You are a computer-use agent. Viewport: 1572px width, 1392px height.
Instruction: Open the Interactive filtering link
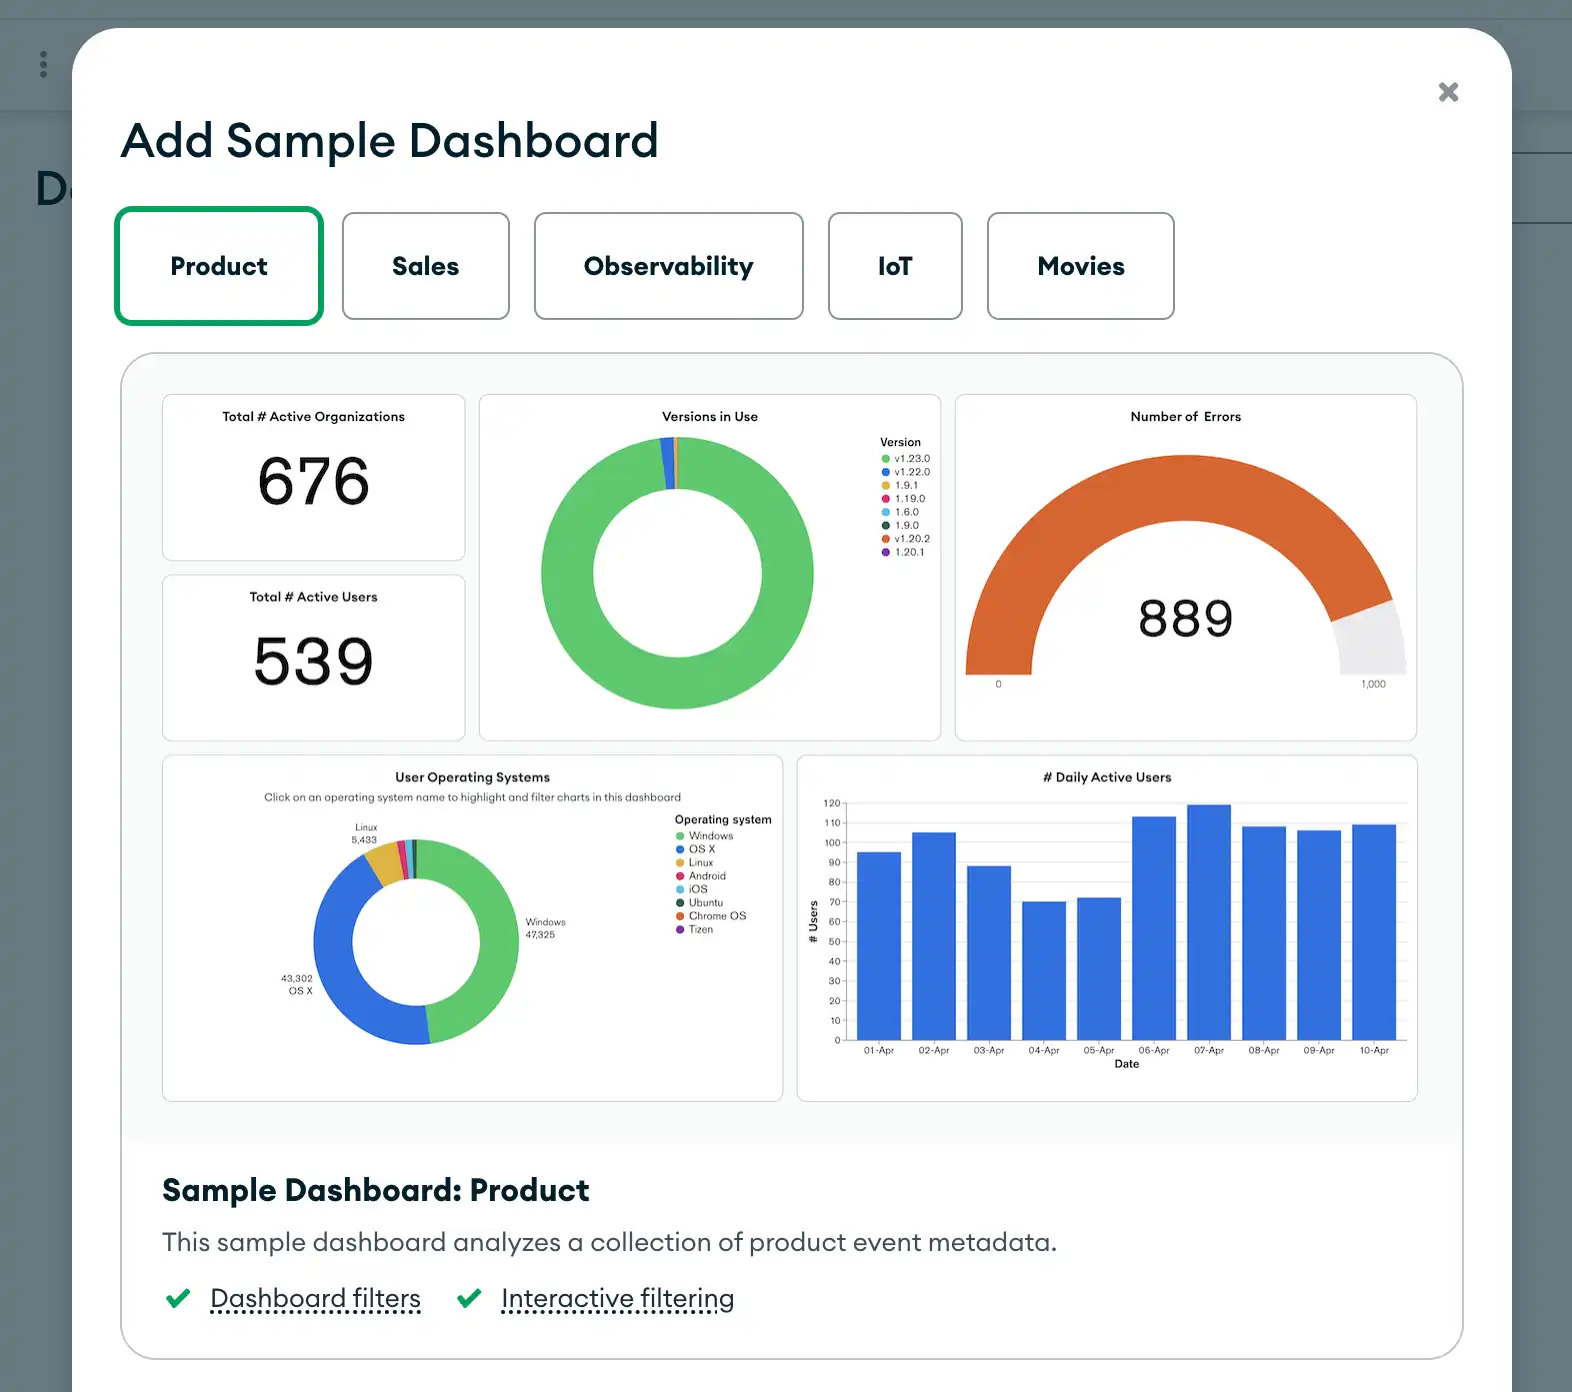click(617, 1298)
